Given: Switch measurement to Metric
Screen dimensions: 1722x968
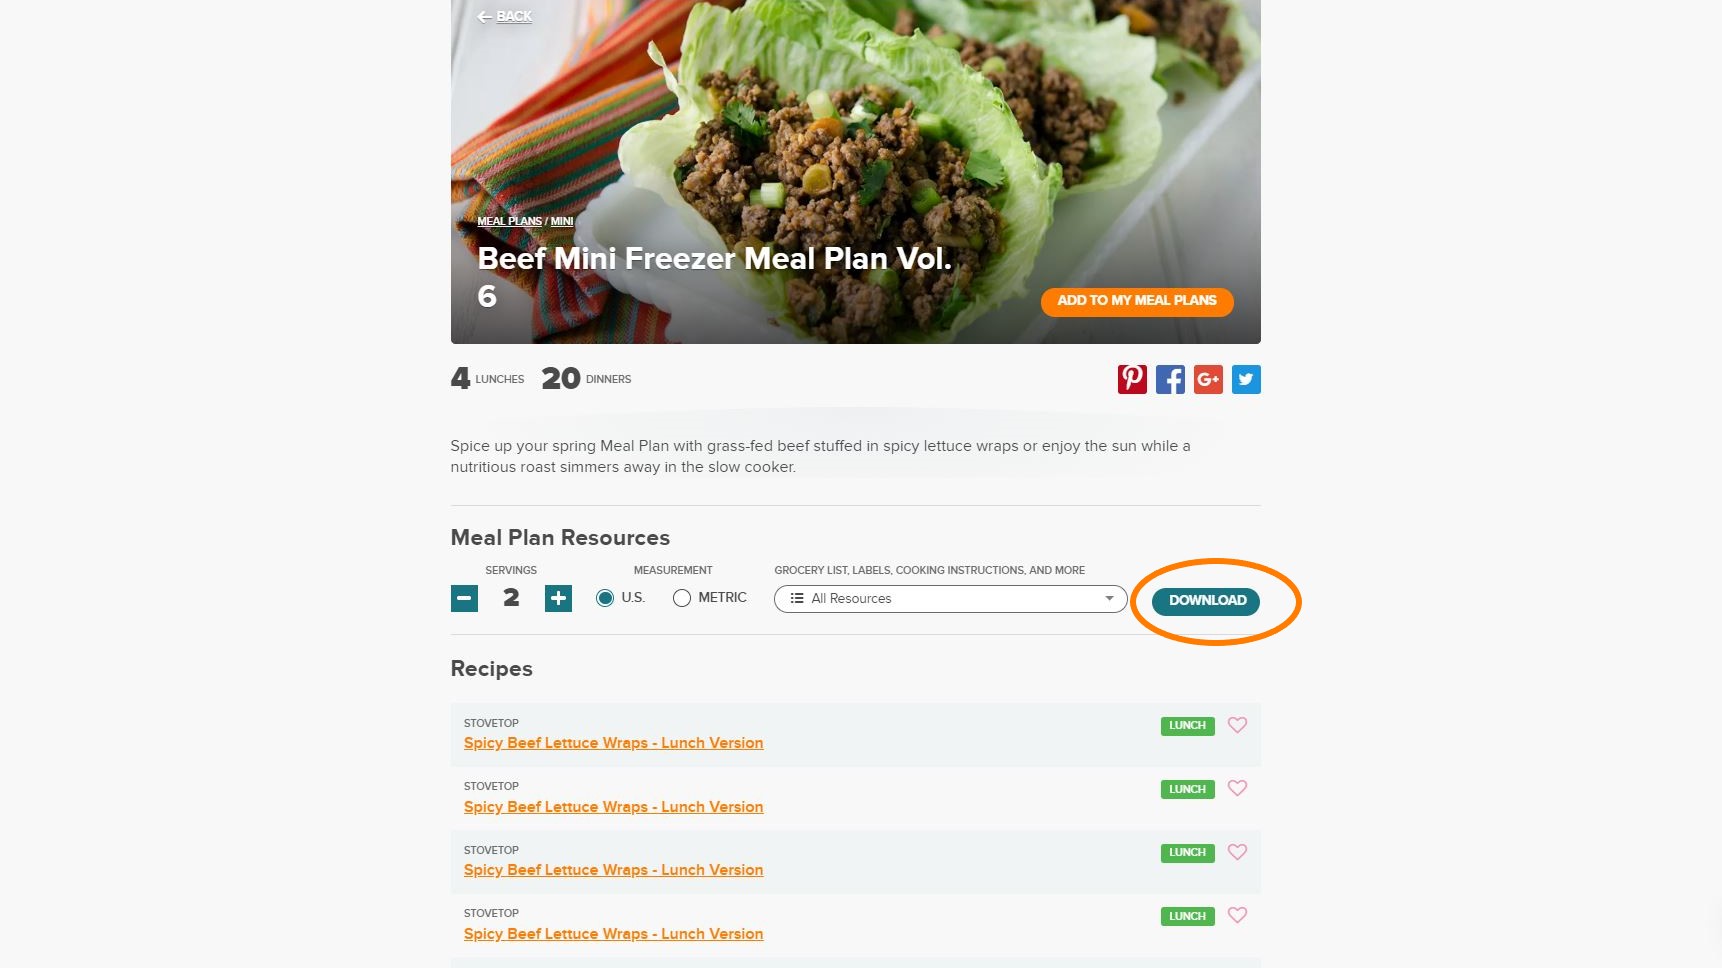Looking at the screenshot, I should coord(682,598).
